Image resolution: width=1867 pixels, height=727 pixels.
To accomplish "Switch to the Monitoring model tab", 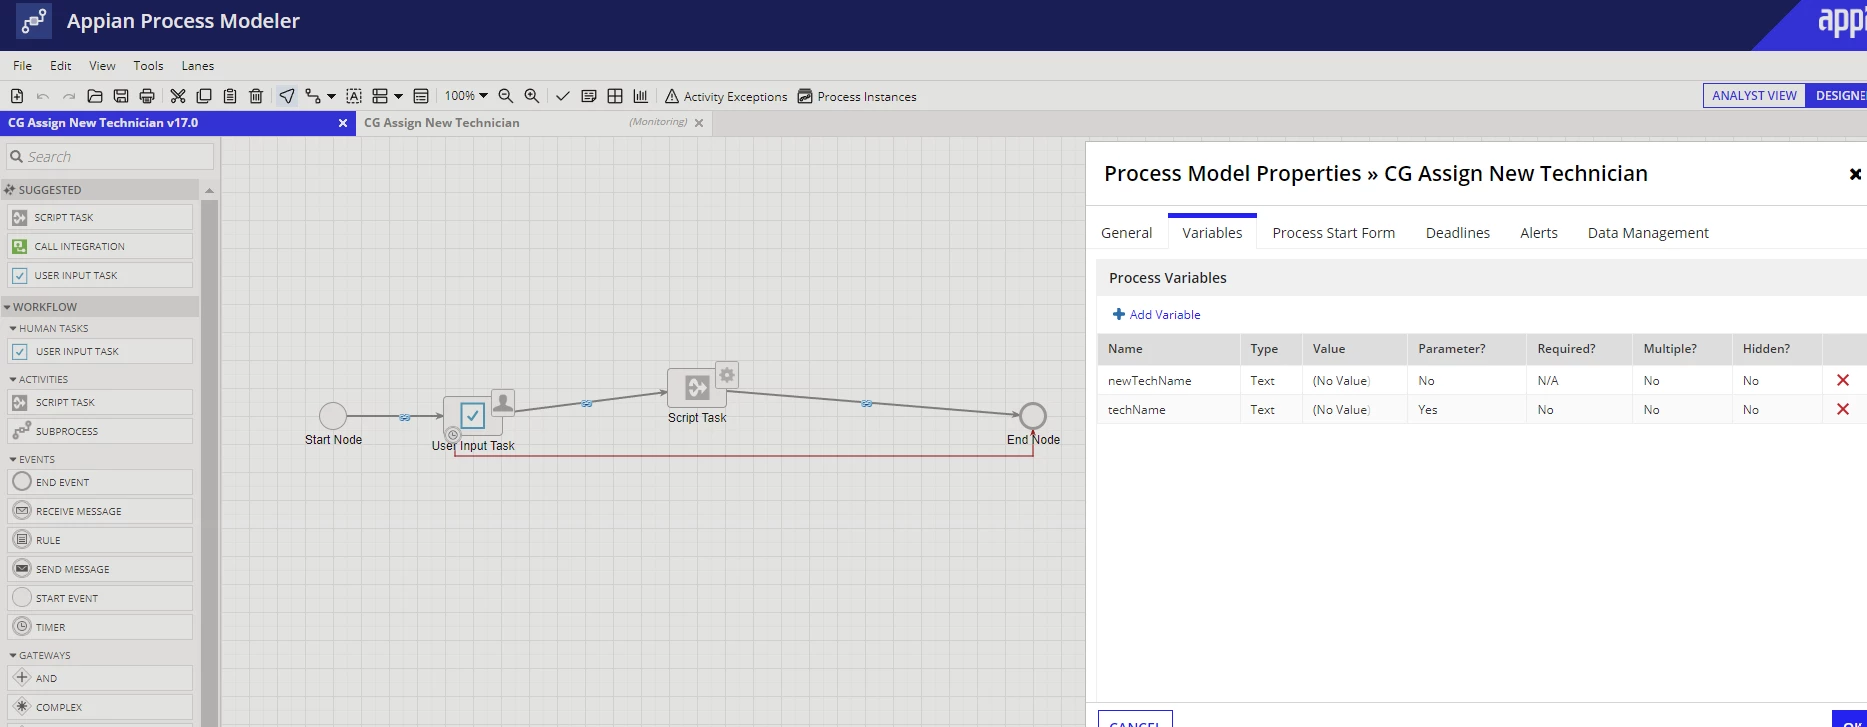I will [533, 123].
